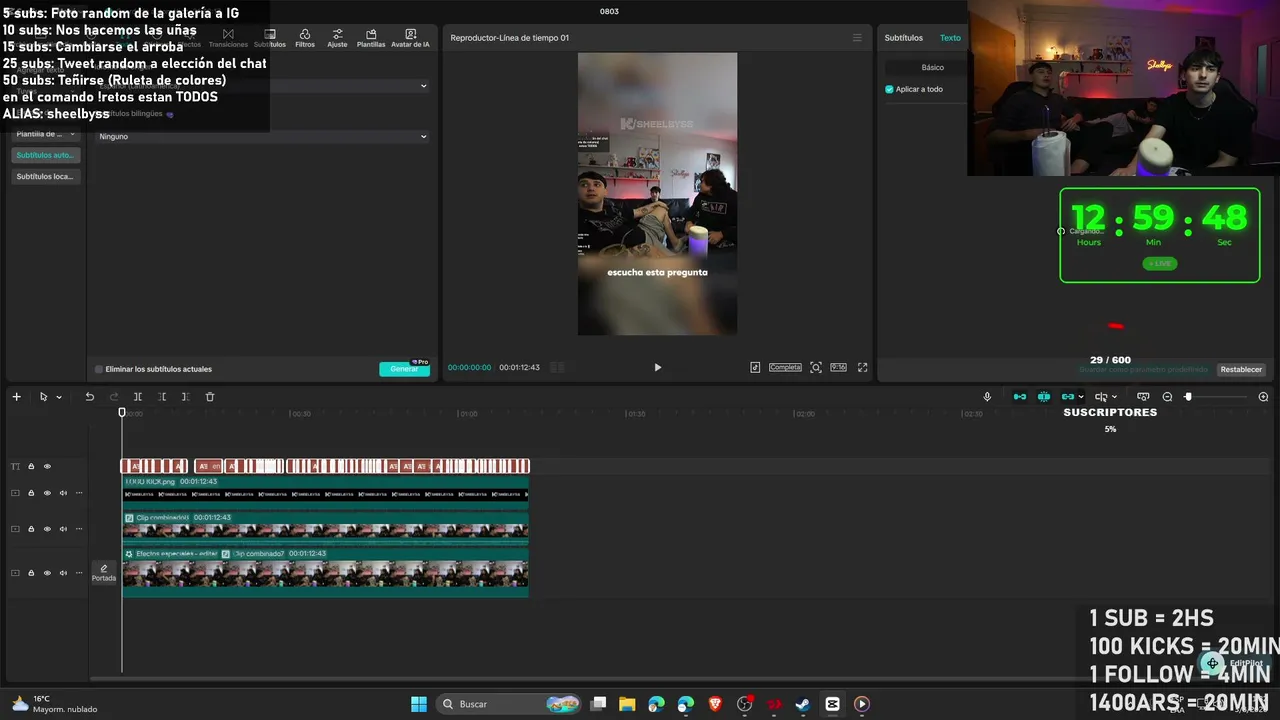Hide the LOGO KICK.png track

click(x=47, y=492)
